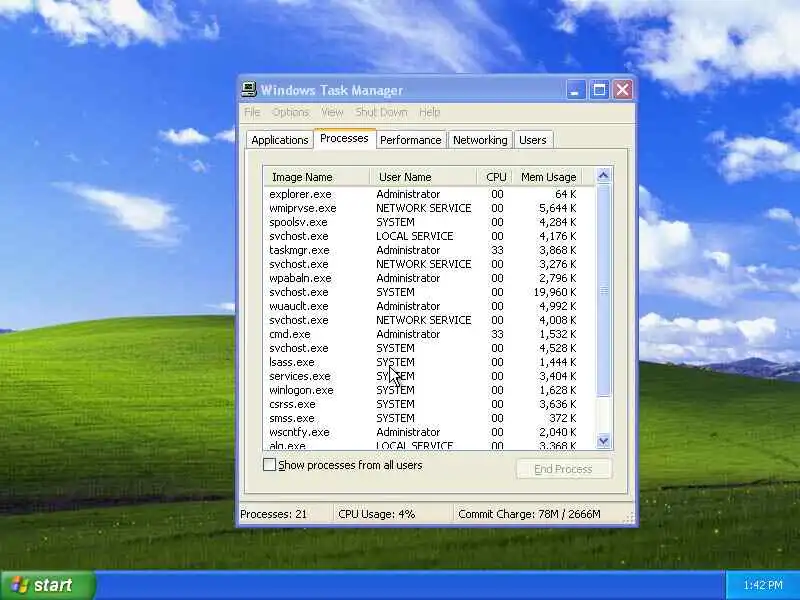Image resolution: width=800 pixels, height=600 pixels.
Task: Minimize the Task Manager window
Action: (576, 90)
